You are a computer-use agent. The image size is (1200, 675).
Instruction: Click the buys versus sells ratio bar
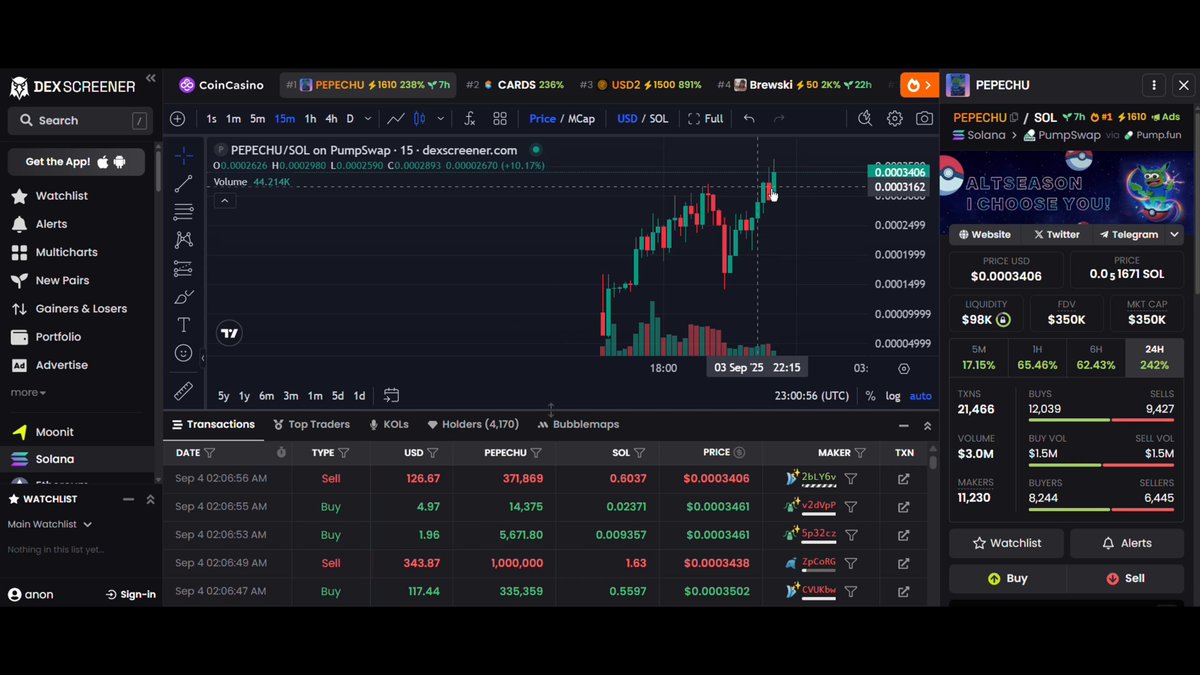click(x=1101, y=418)
